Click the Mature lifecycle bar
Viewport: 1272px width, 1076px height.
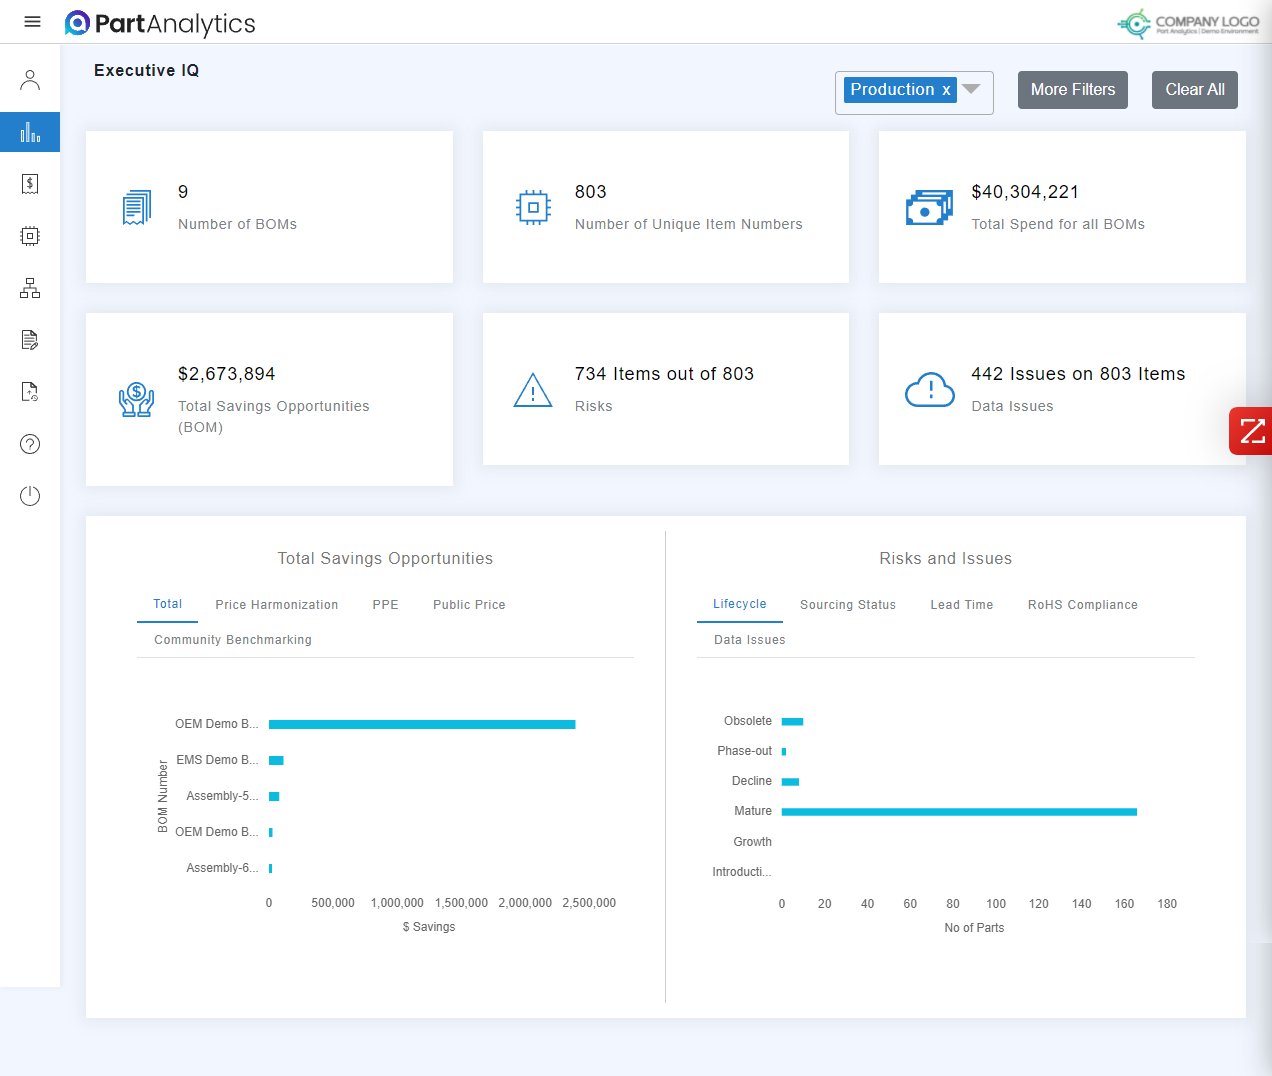tap(960, 811)
